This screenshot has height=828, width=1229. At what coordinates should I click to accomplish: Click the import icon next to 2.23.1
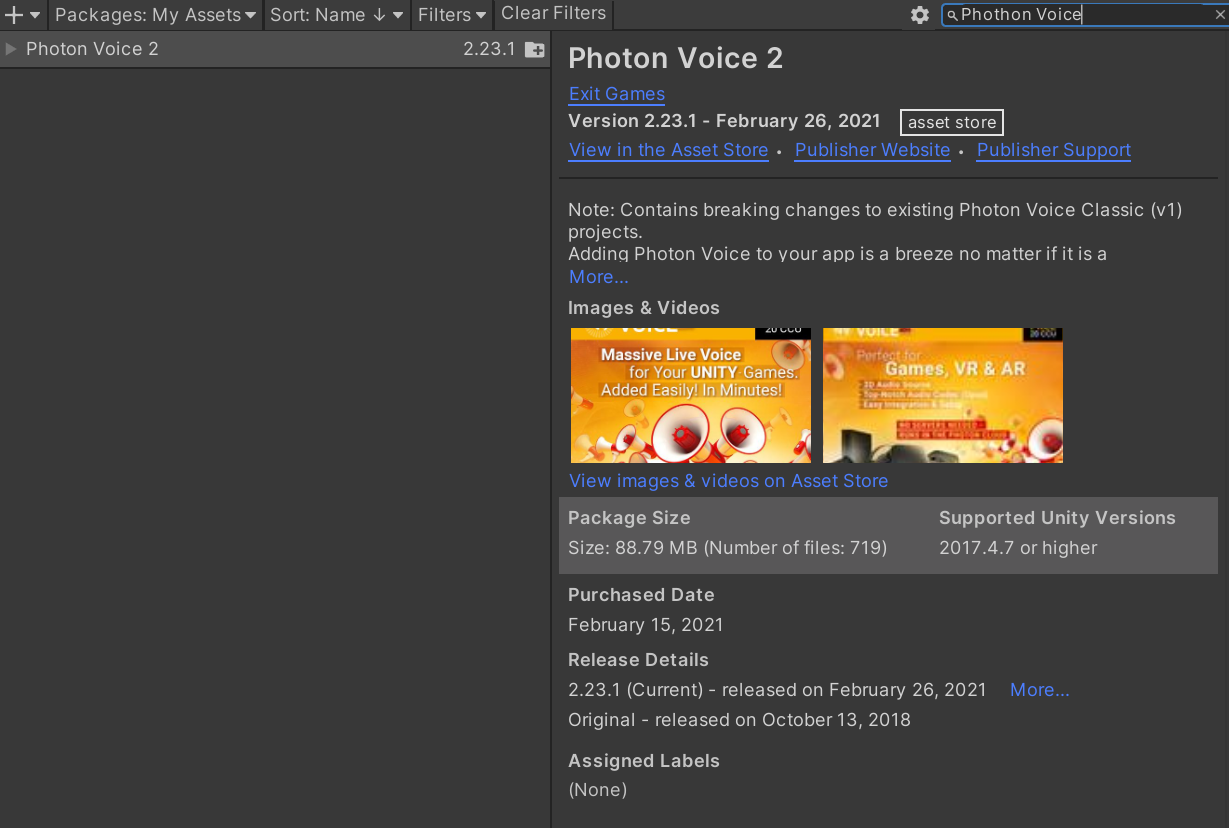point(535,49)
